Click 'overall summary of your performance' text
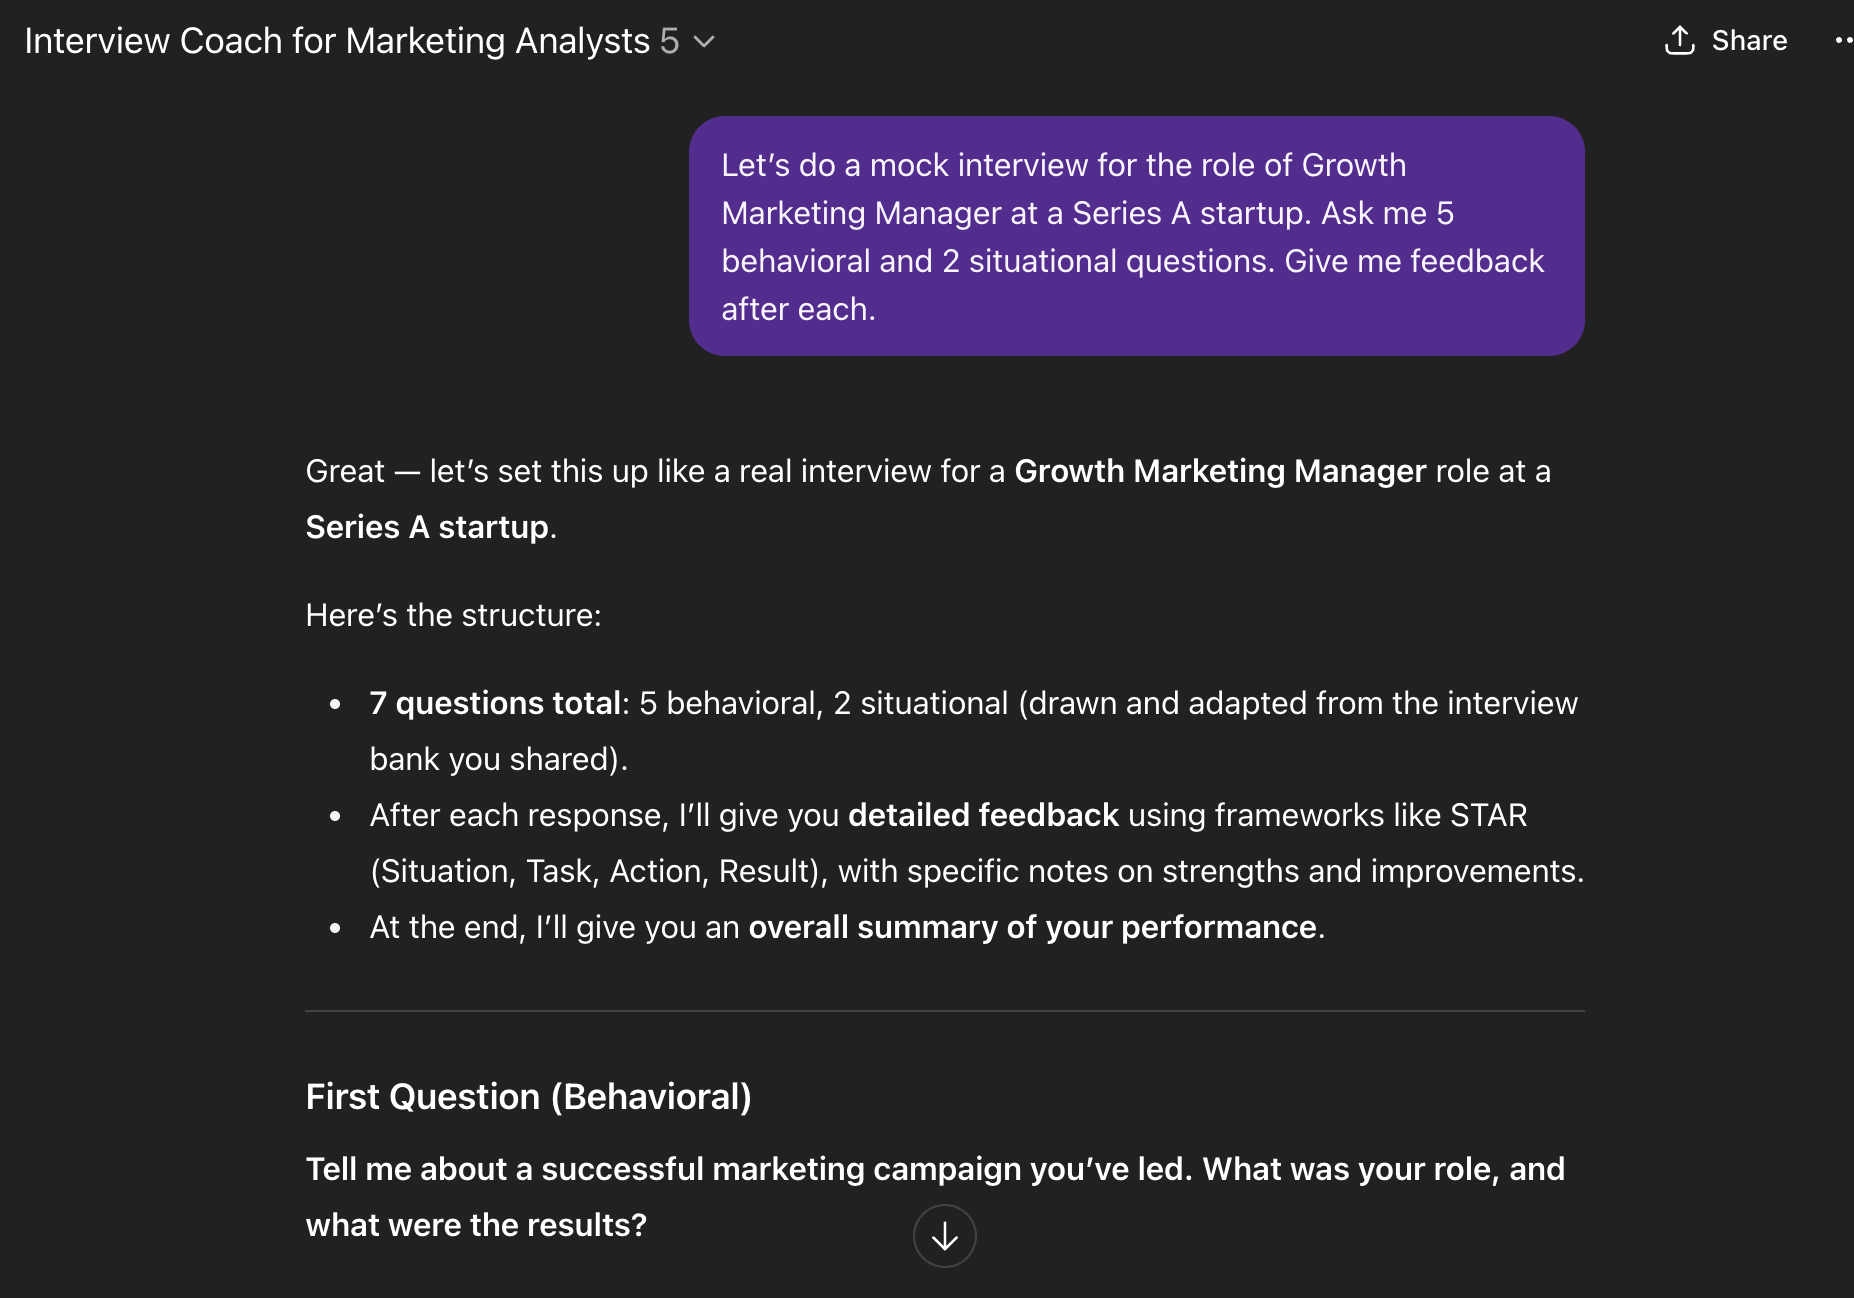This screenshot has height=1298, width=1854. 1031,927
